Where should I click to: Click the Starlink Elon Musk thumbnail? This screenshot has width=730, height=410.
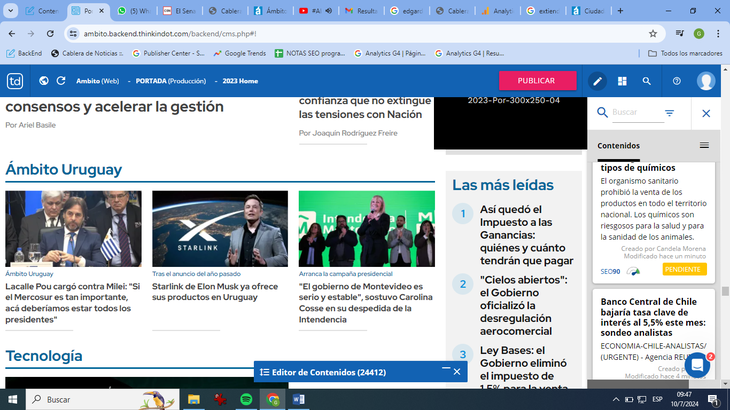220,229
